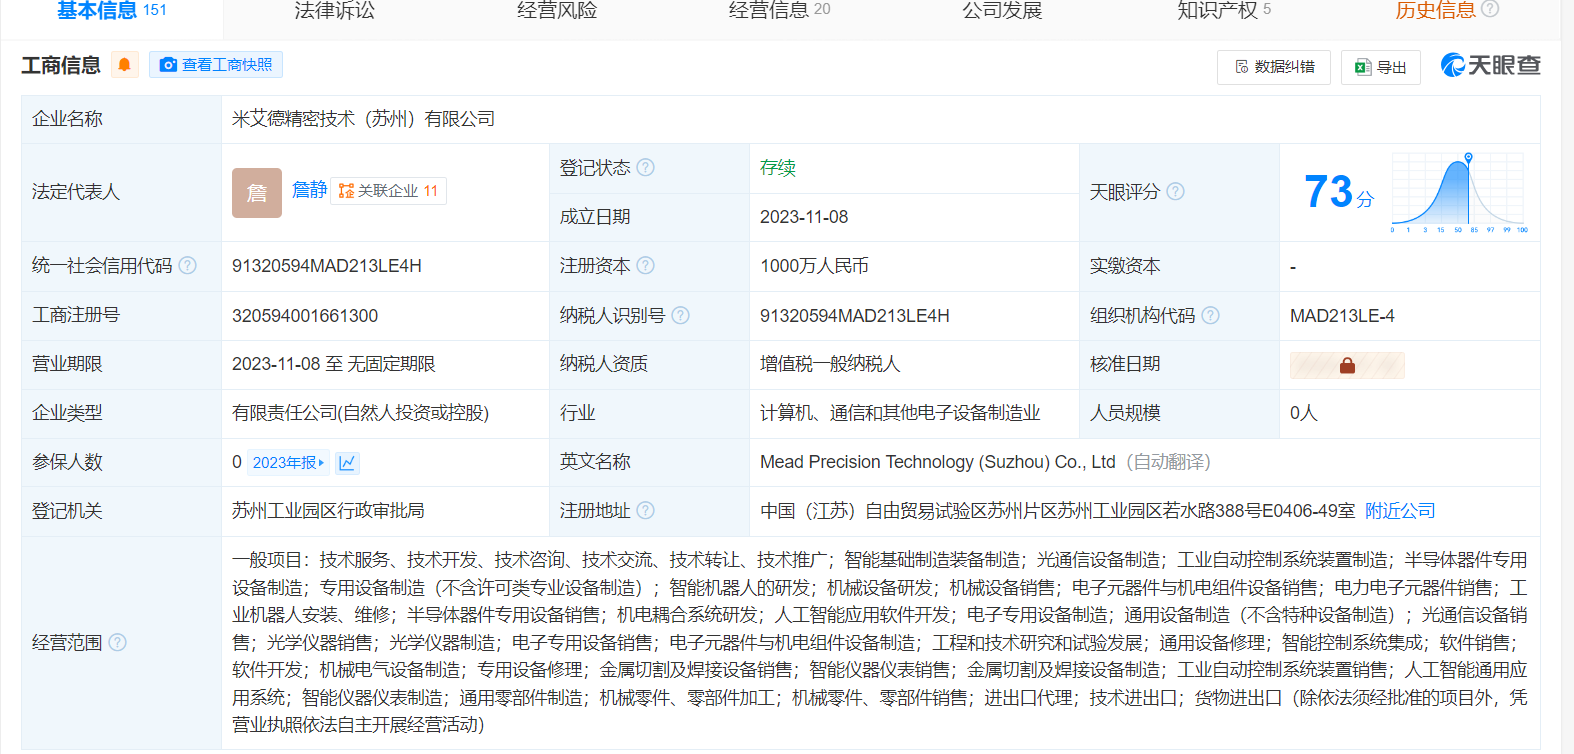1574x754 pixels.
Task: Click help icon beside 注册资本
Action: click(646, 265)
